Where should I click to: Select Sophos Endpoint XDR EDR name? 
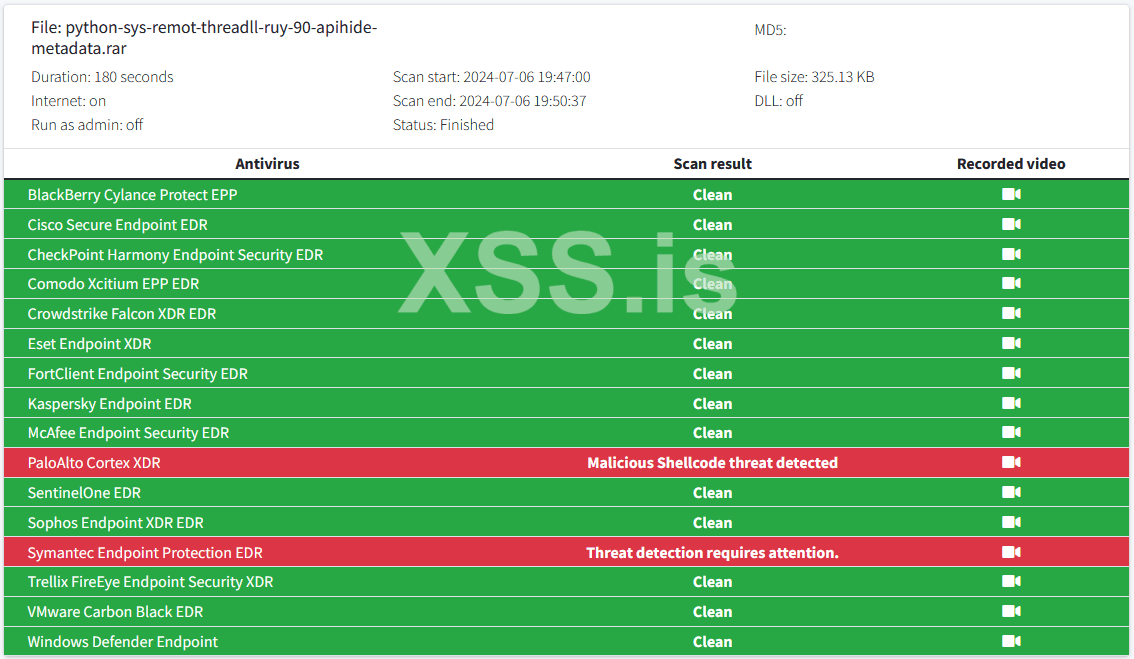pos(115,523)
